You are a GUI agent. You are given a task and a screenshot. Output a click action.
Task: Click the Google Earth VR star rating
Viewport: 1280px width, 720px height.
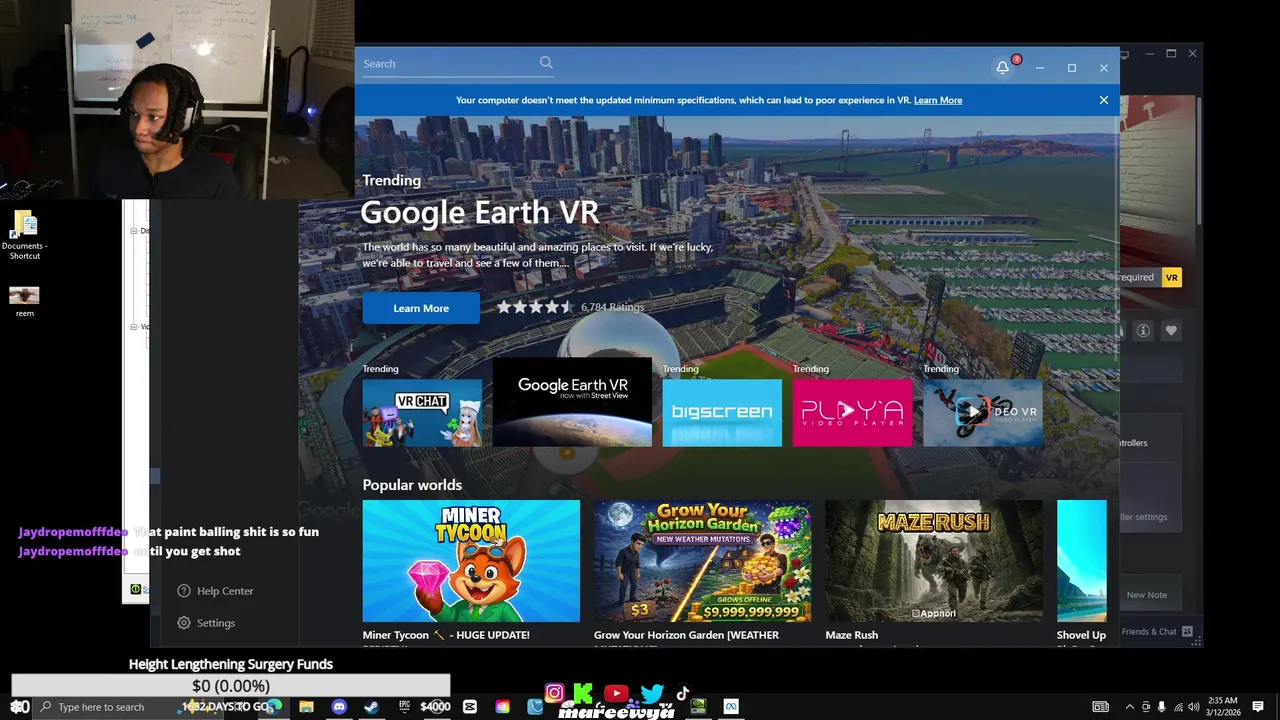point(534,307)
